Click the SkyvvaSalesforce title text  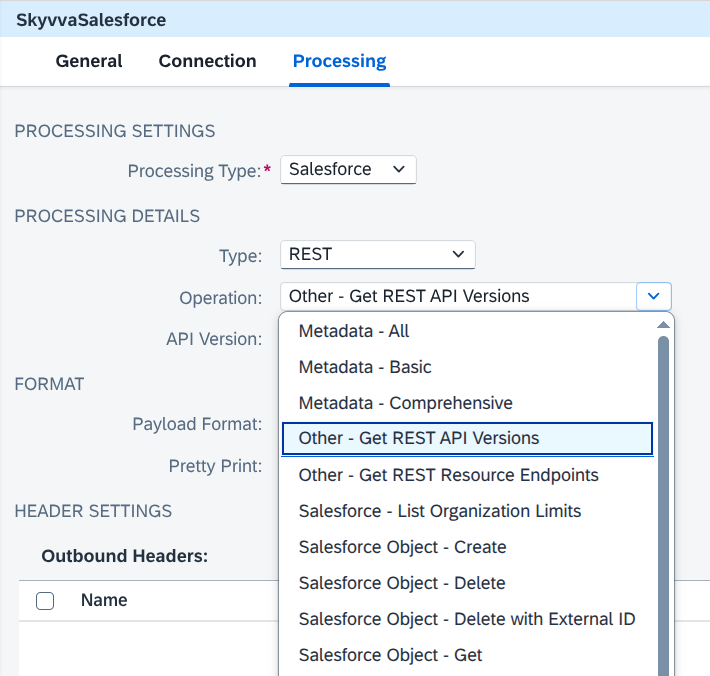[91, 20]
